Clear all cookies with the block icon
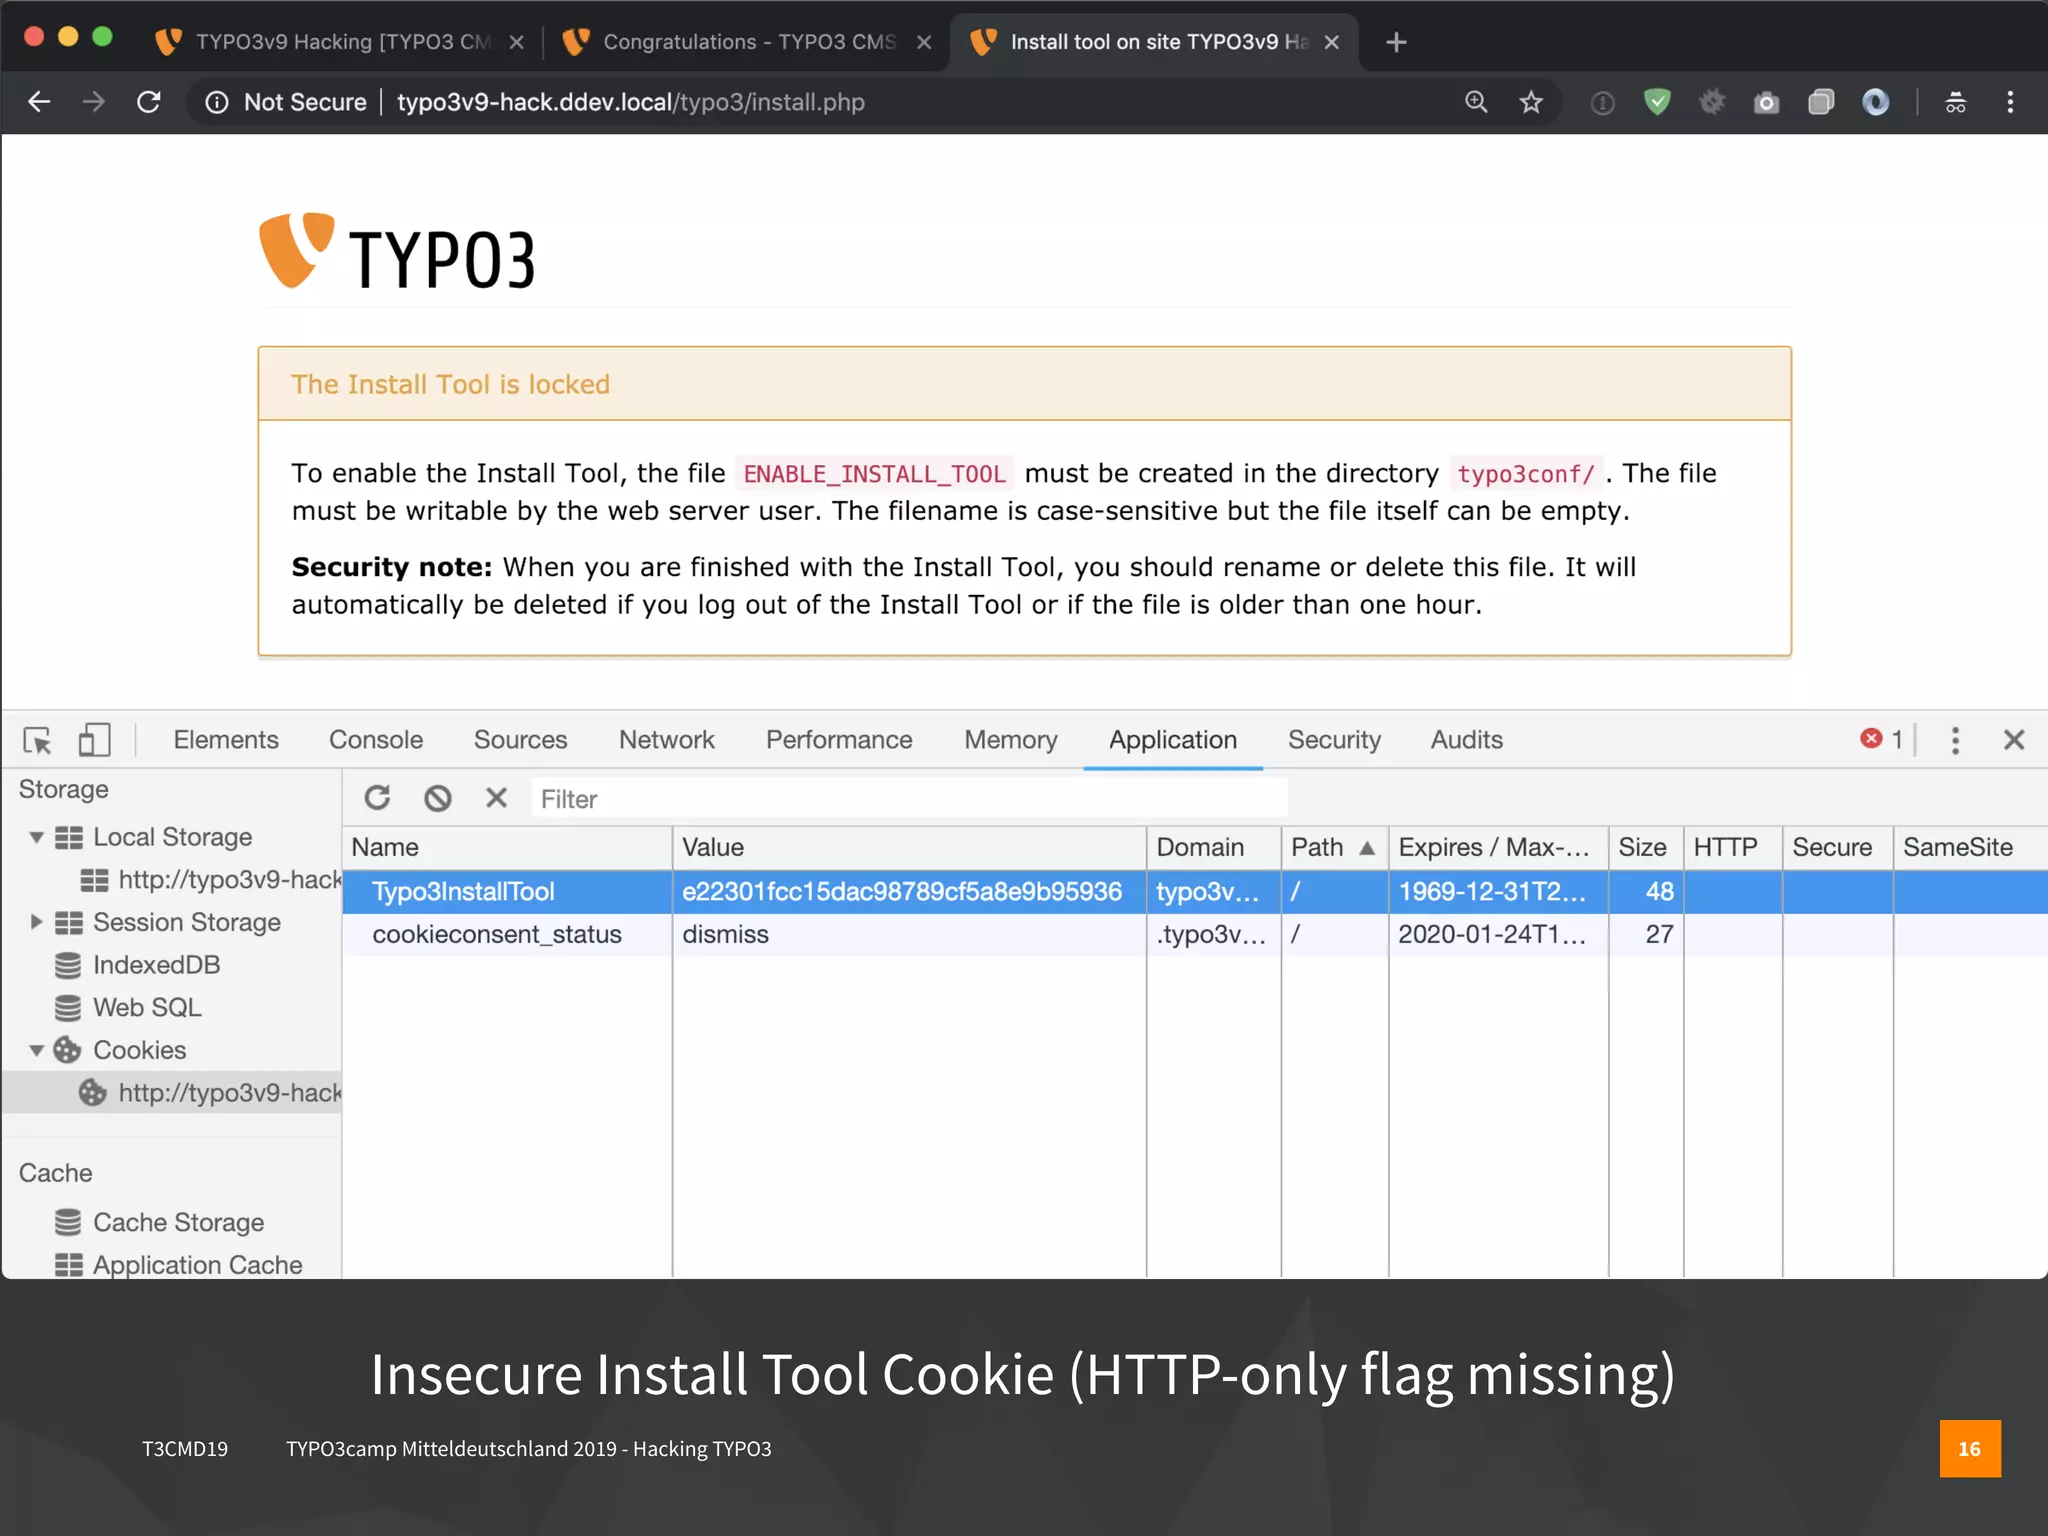2048x1536 pixels. (x=437, y=798)
